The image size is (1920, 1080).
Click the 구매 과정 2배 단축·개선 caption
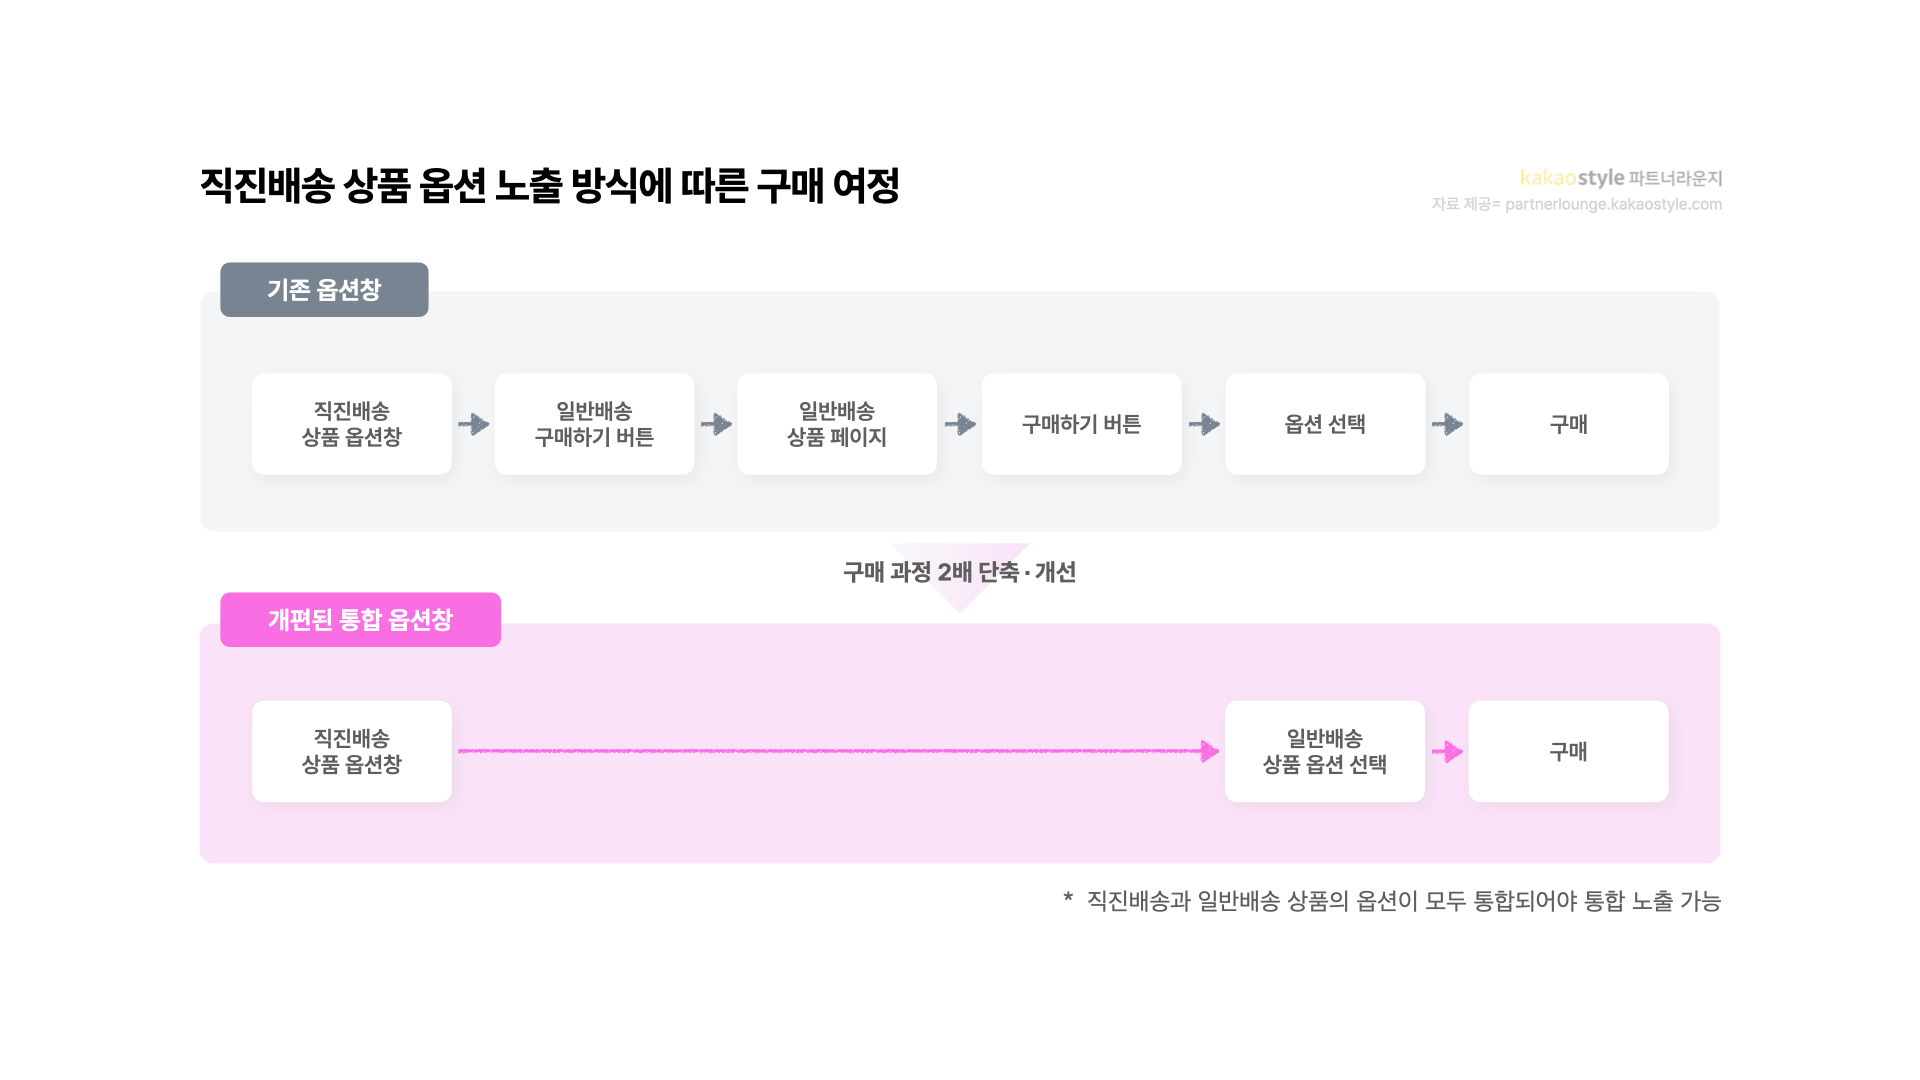959,572
